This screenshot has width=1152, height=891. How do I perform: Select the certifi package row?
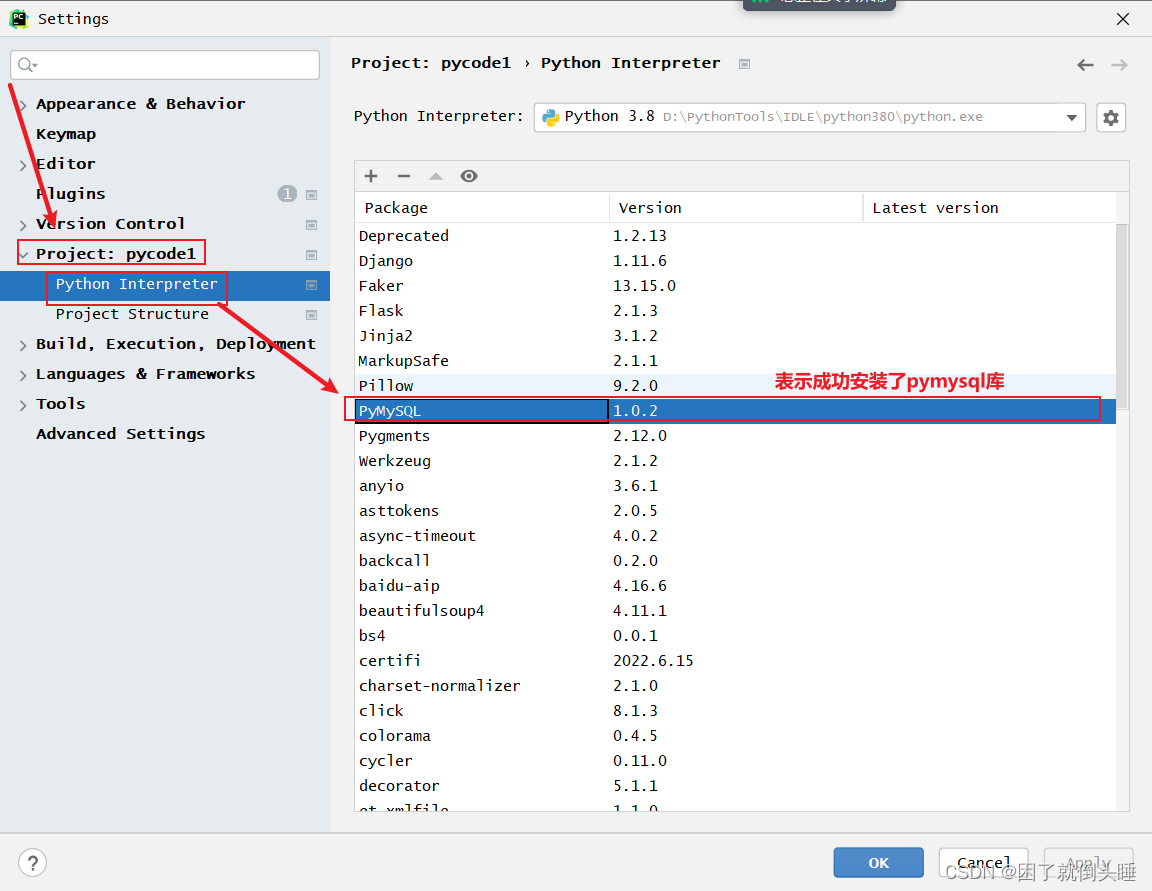pos(735,660)
